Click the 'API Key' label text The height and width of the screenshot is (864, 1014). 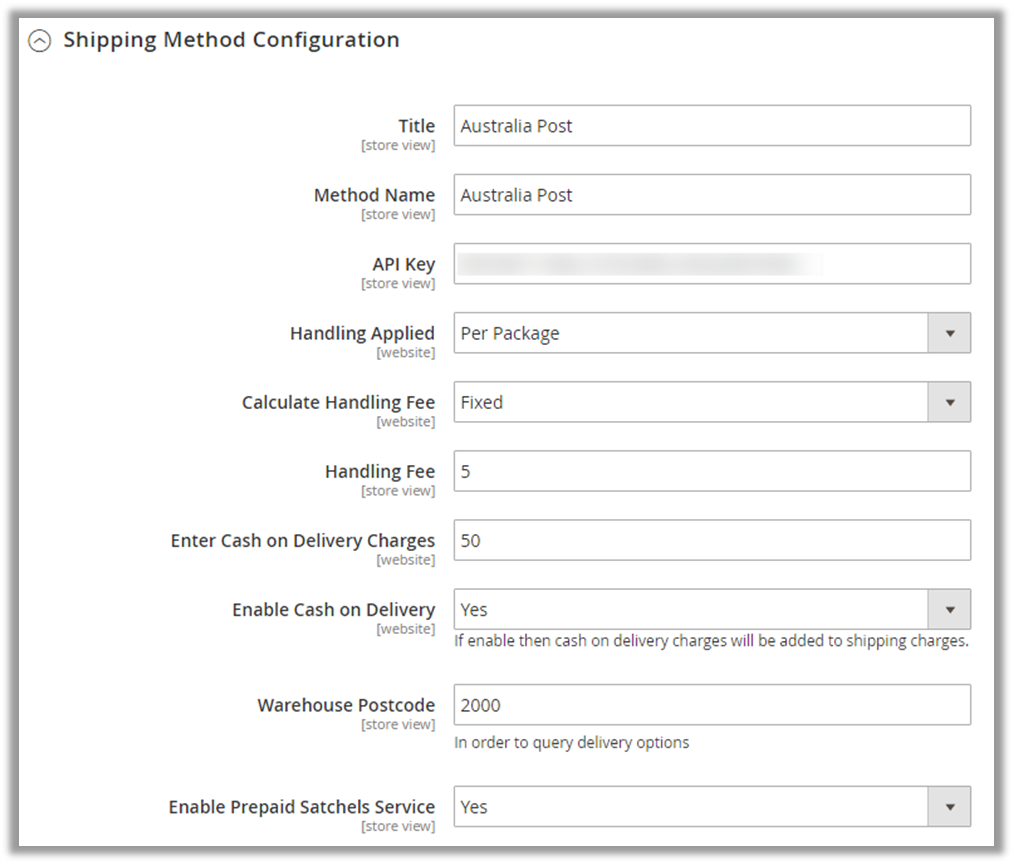point(403,264)
